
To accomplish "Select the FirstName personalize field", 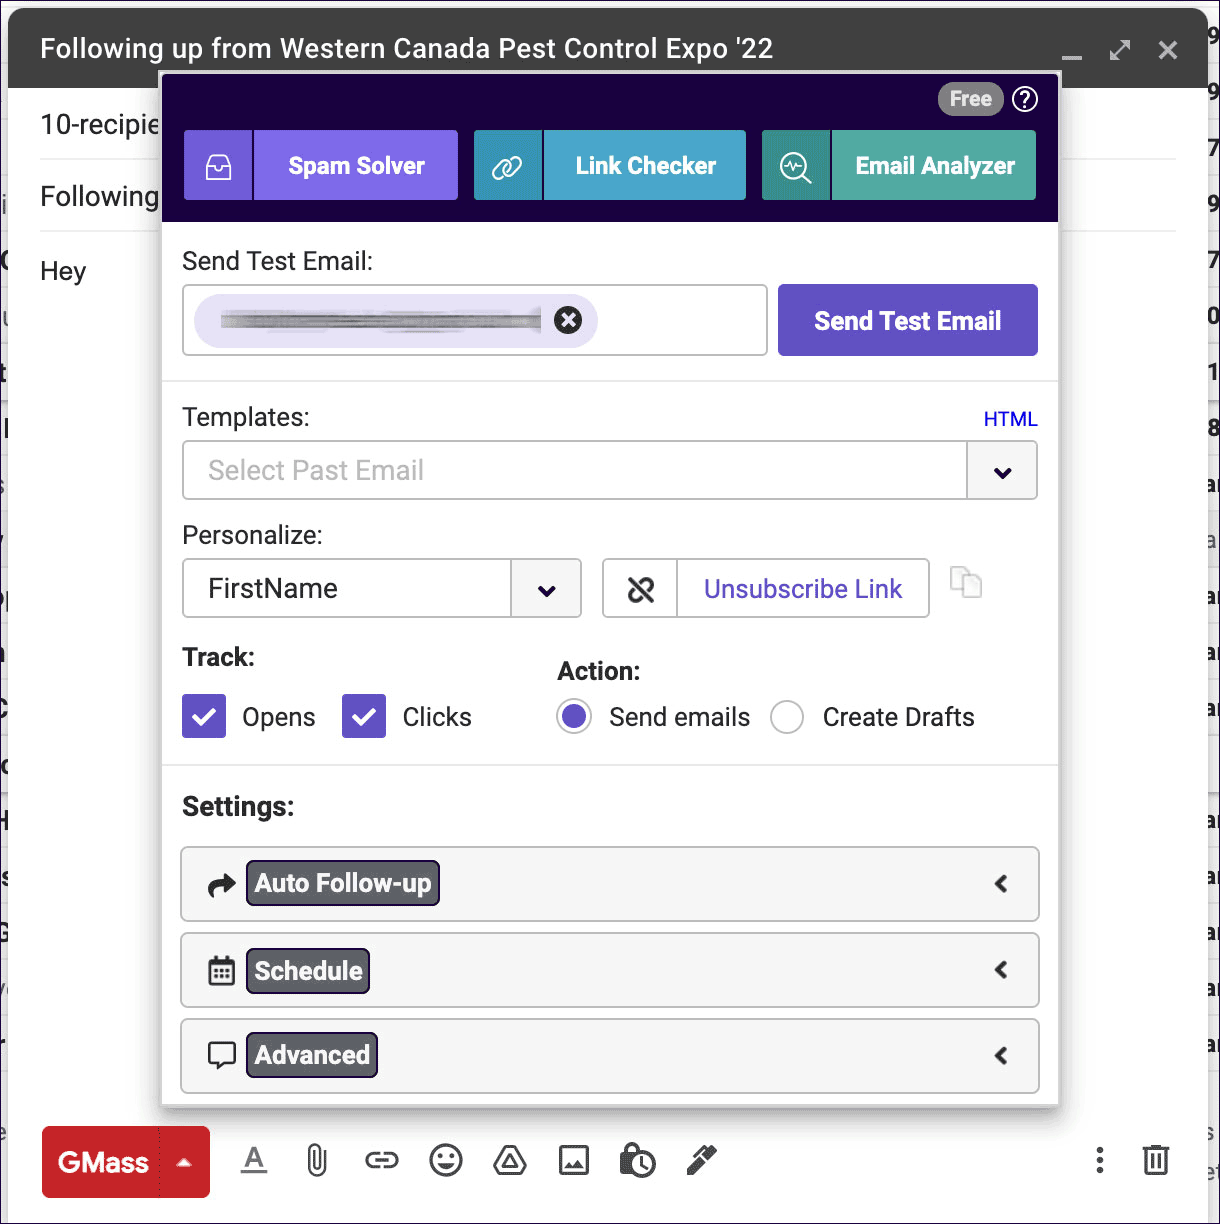I will click(x=347, y=588).
